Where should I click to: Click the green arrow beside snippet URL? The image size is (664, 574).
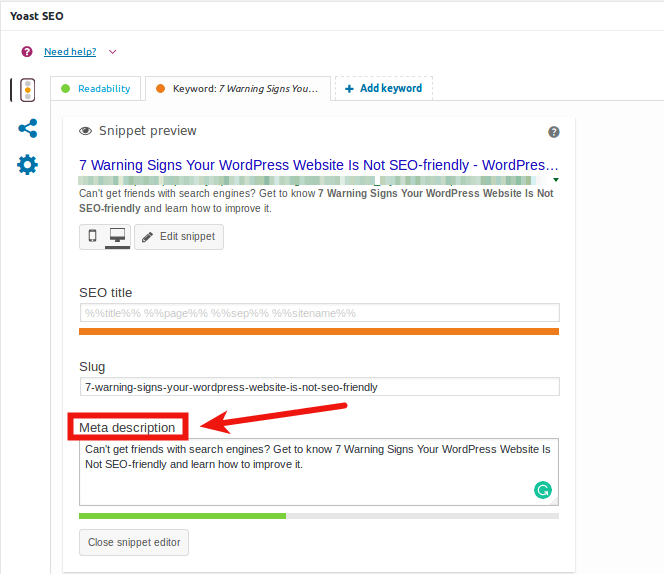tap(556, 180)
